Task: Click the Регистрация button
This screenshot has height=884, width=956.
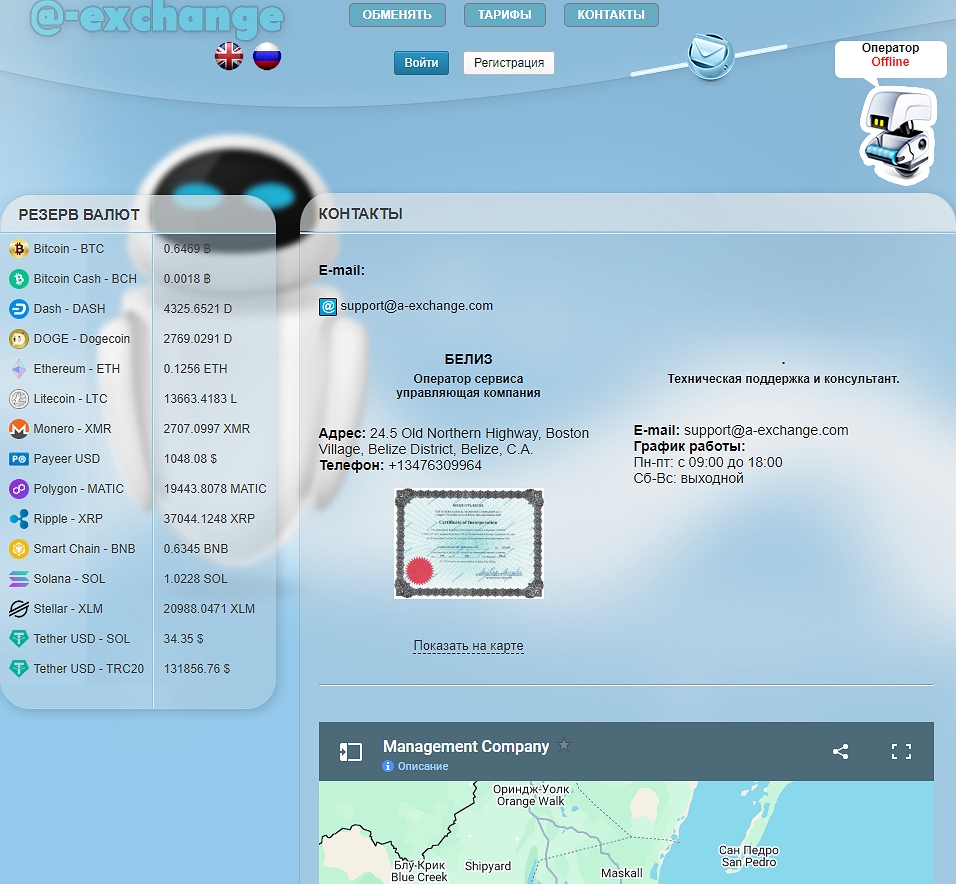Action: point(508,63)
